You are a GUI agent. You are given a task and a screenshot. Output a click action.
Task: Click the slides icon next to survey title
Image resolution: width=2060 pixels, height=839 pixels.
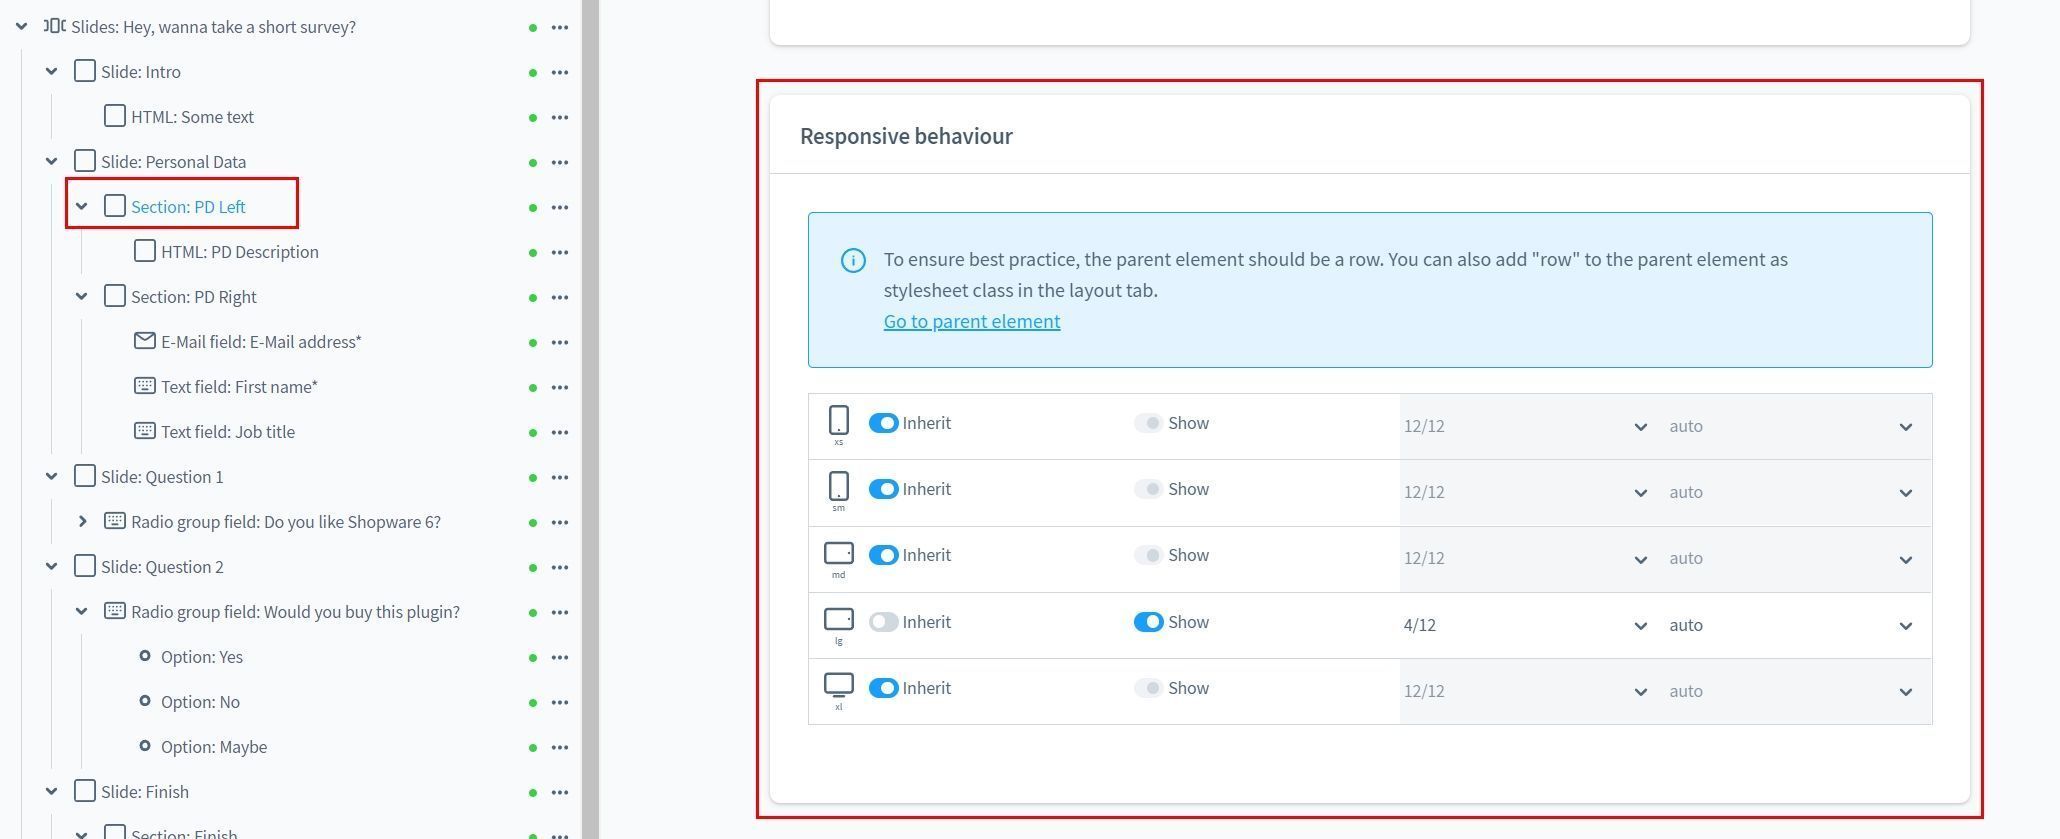pyautogui.click(x=55, y=26)
